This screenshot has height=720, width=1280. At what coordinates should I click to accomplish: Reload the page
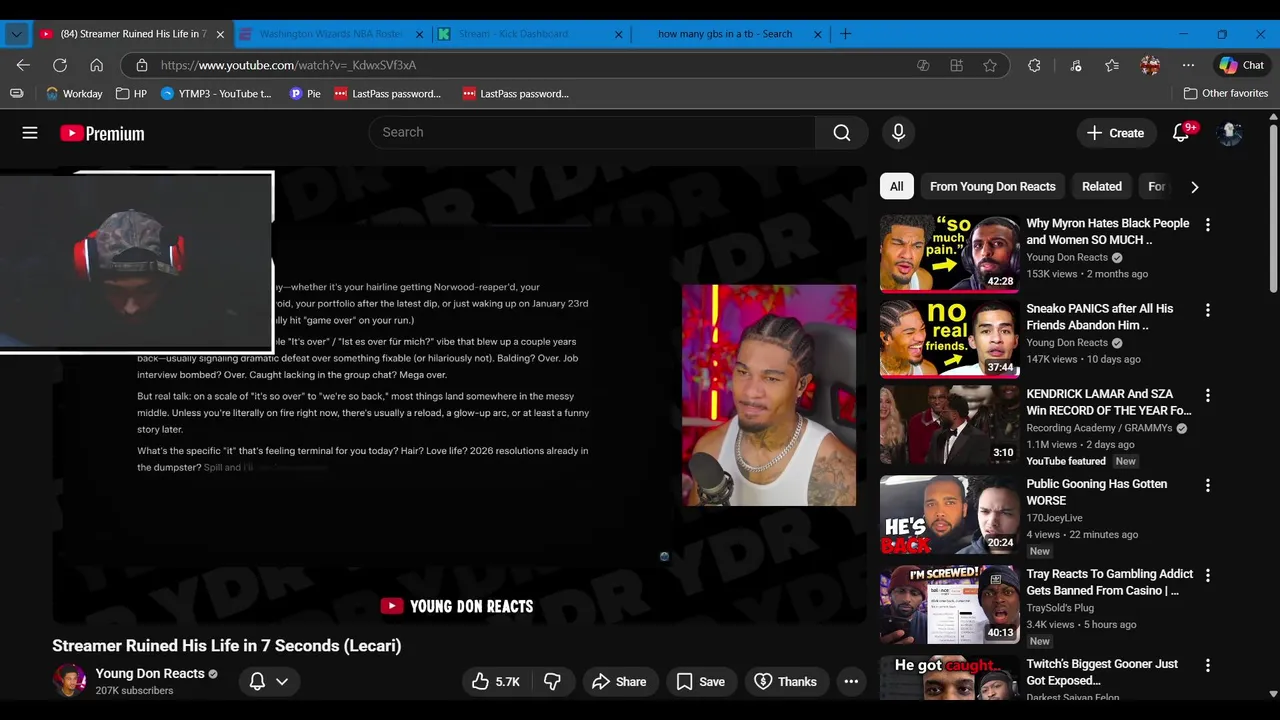coord(60,65)
